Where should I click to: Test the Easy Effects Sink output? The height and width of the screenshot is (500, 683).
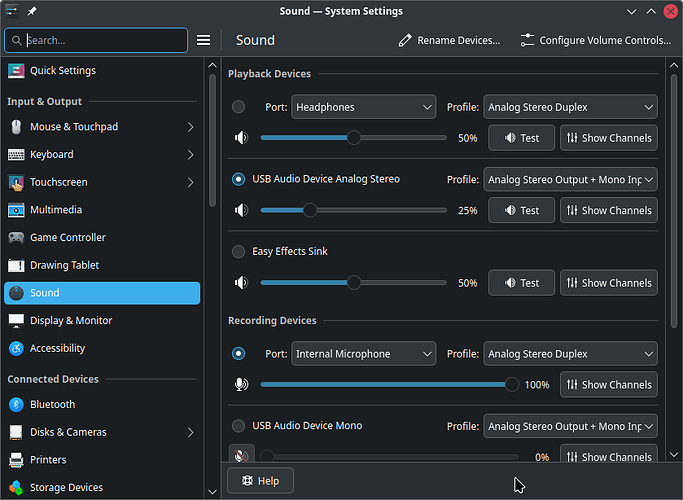point(521,283)
